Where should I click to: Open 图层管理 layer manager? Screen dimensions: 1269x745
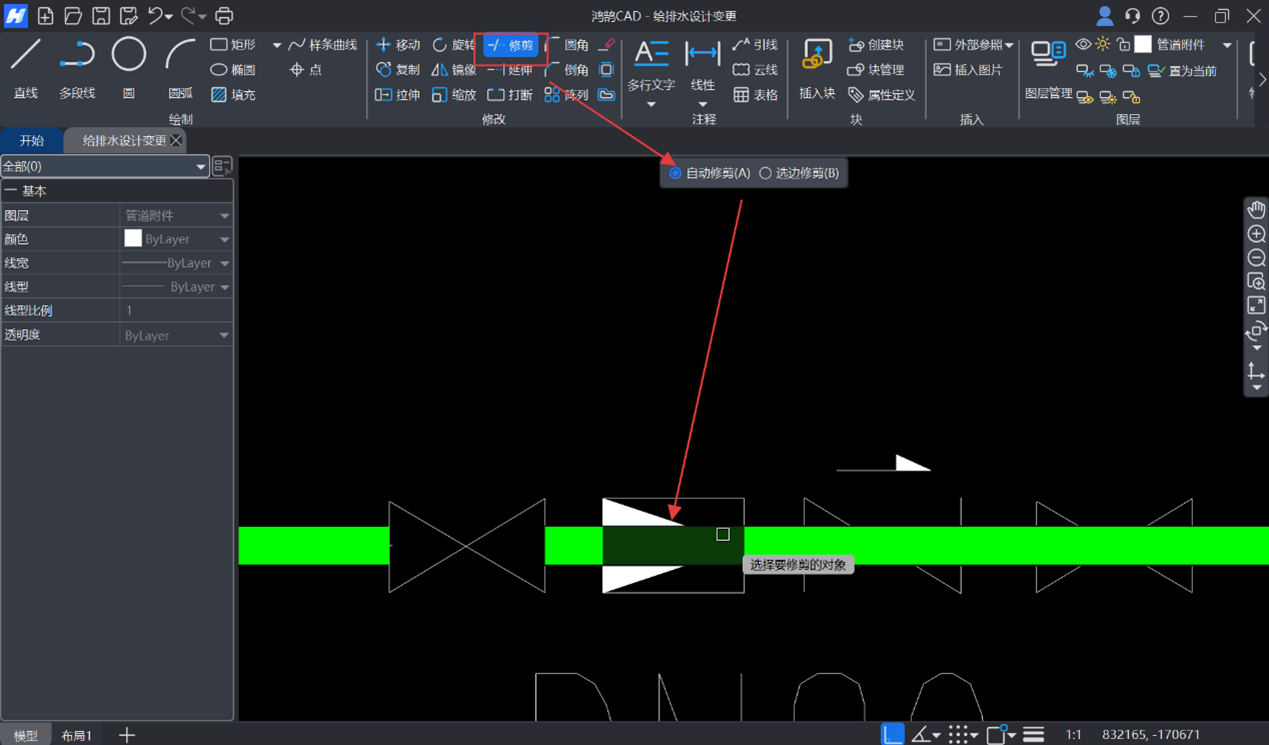tap(1048, 68)
